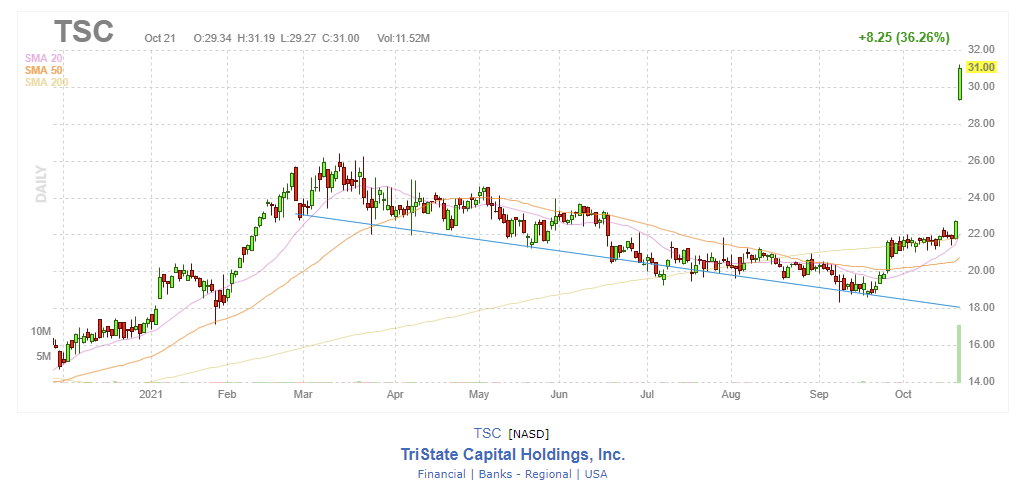This screenshot has height=492, width=1016.
Task: Click the Aug x-axis label
Action: click(x=731, y=394)
